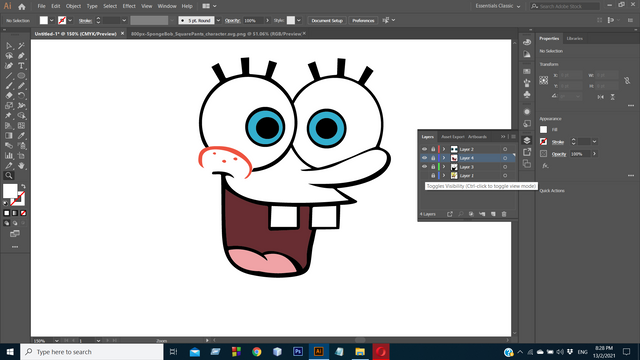Select the Magic Wand tool
This screenshot has width=640, height=360.
pos(21,46)
